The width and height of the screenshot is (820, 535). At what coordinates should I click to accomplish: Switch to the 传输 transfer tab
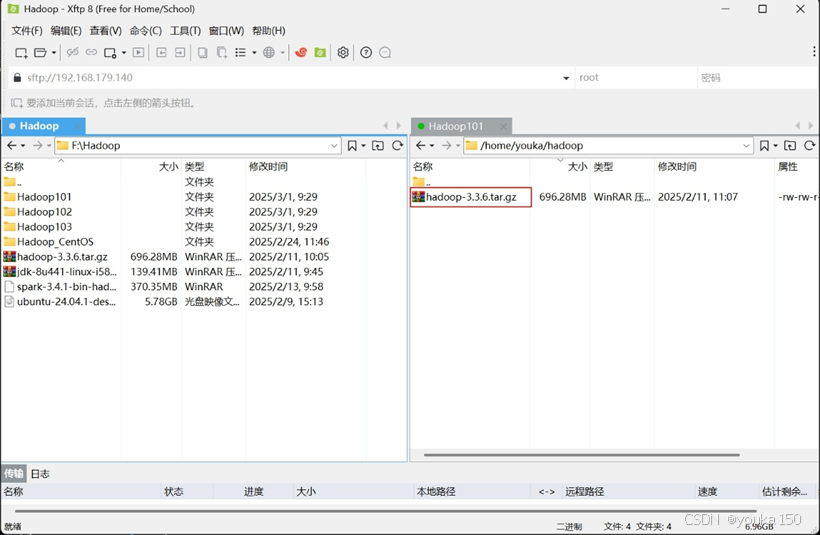(x=14, y=474)
